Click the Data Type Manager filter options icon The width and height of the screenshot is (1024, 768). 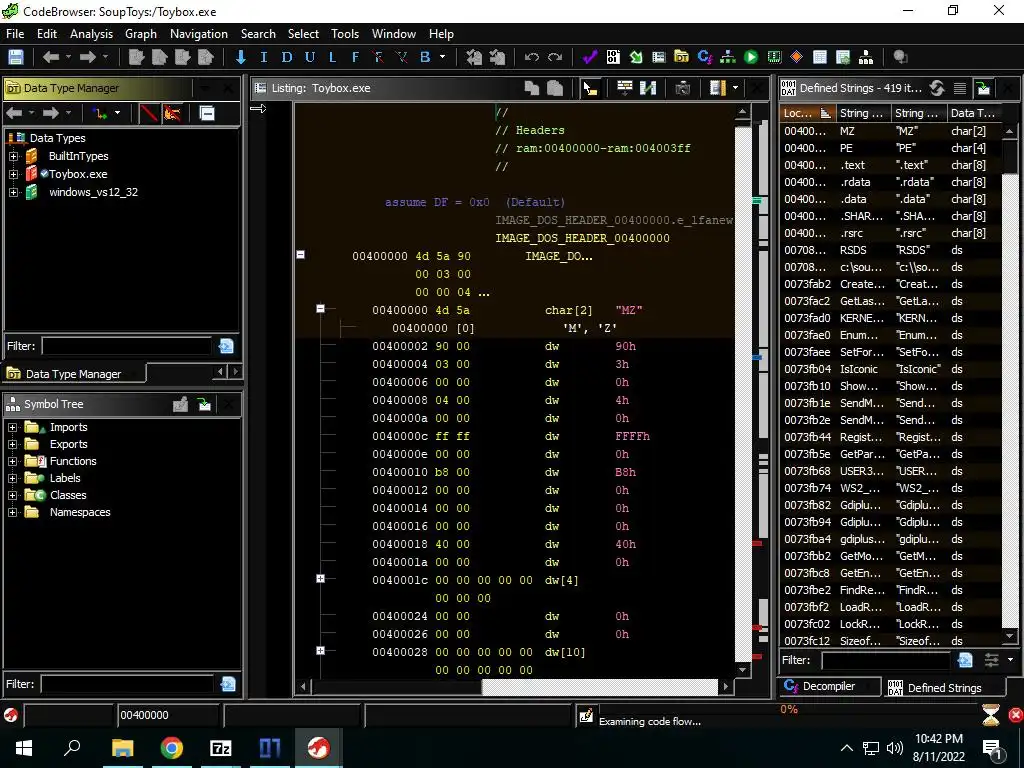pyautogui.click(x=226, y=346)
